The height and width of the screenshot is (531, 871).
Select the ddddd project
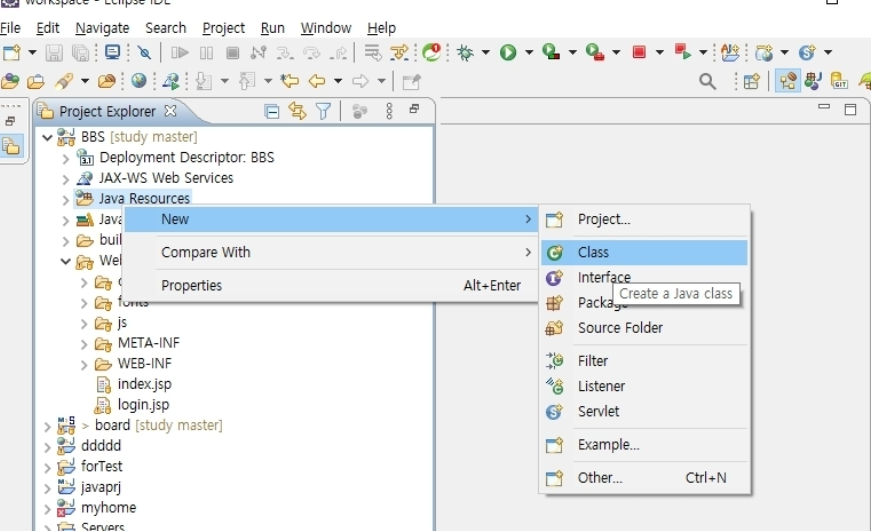tap(101, 446)
